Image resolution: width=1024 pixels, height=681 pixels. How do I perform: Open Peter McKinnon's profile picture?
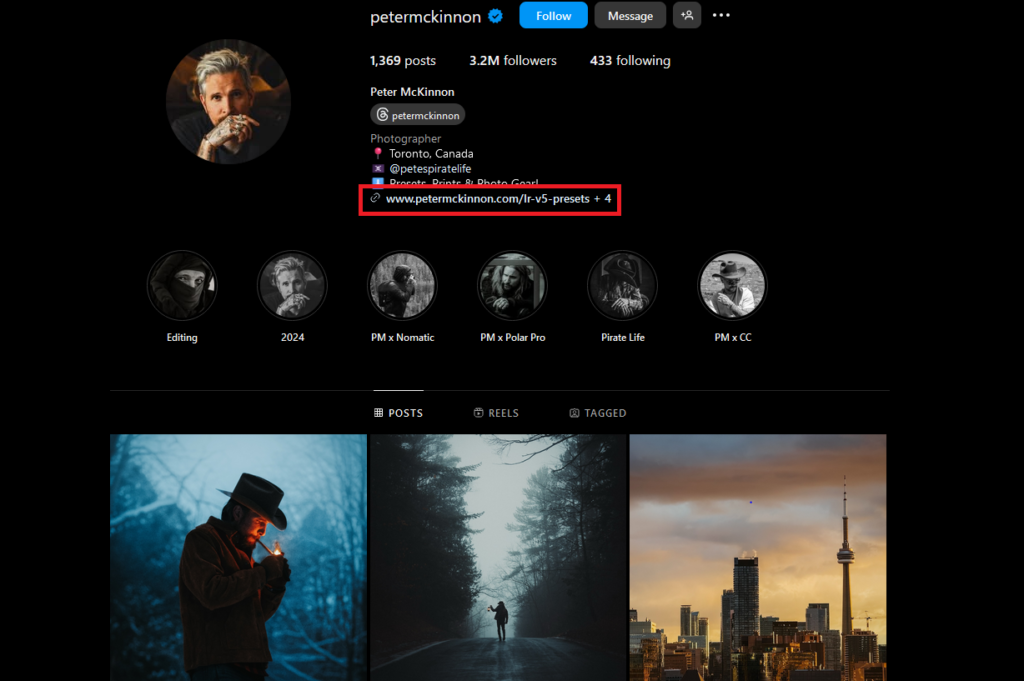click(228, 102)
